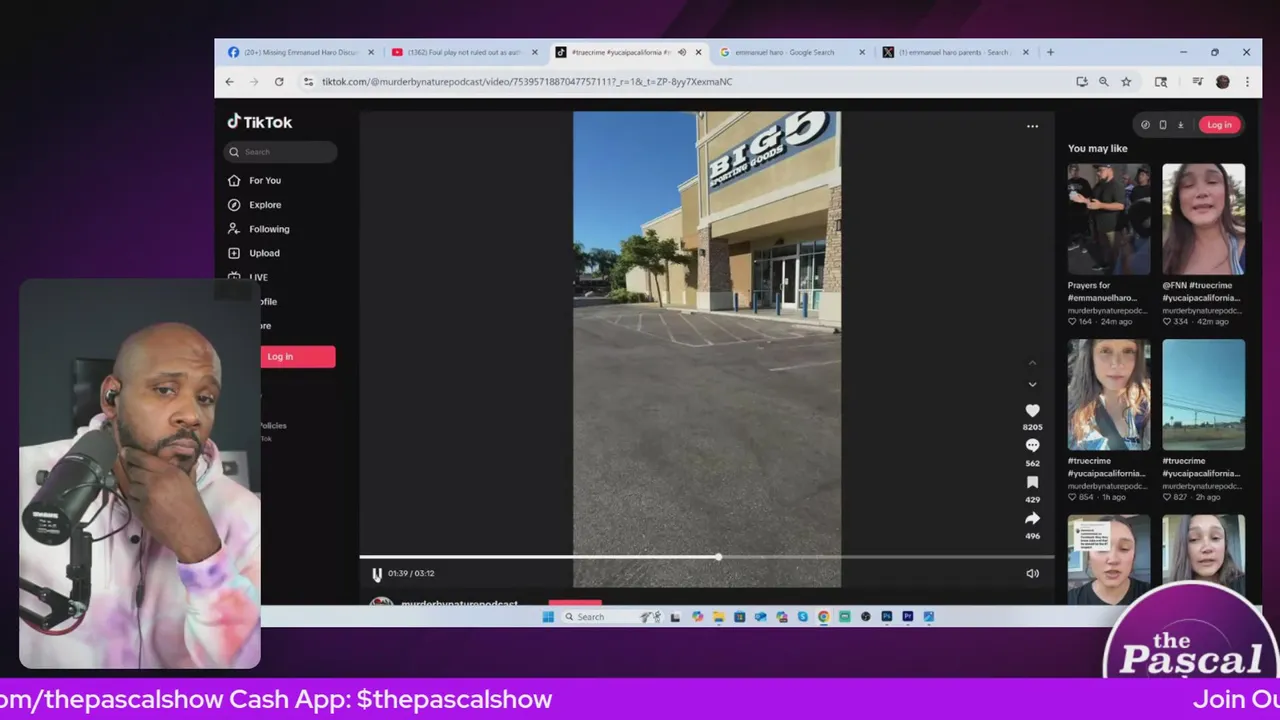
Task: Open File Explorer from taskbar
Action: 718,617
